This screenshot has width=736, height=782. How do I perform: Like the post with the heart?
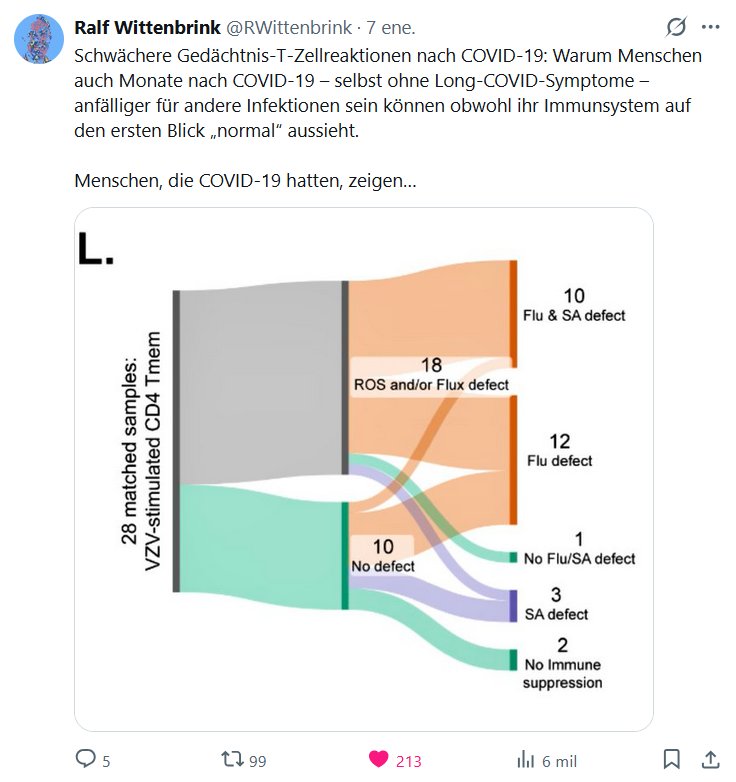[379, 760]
